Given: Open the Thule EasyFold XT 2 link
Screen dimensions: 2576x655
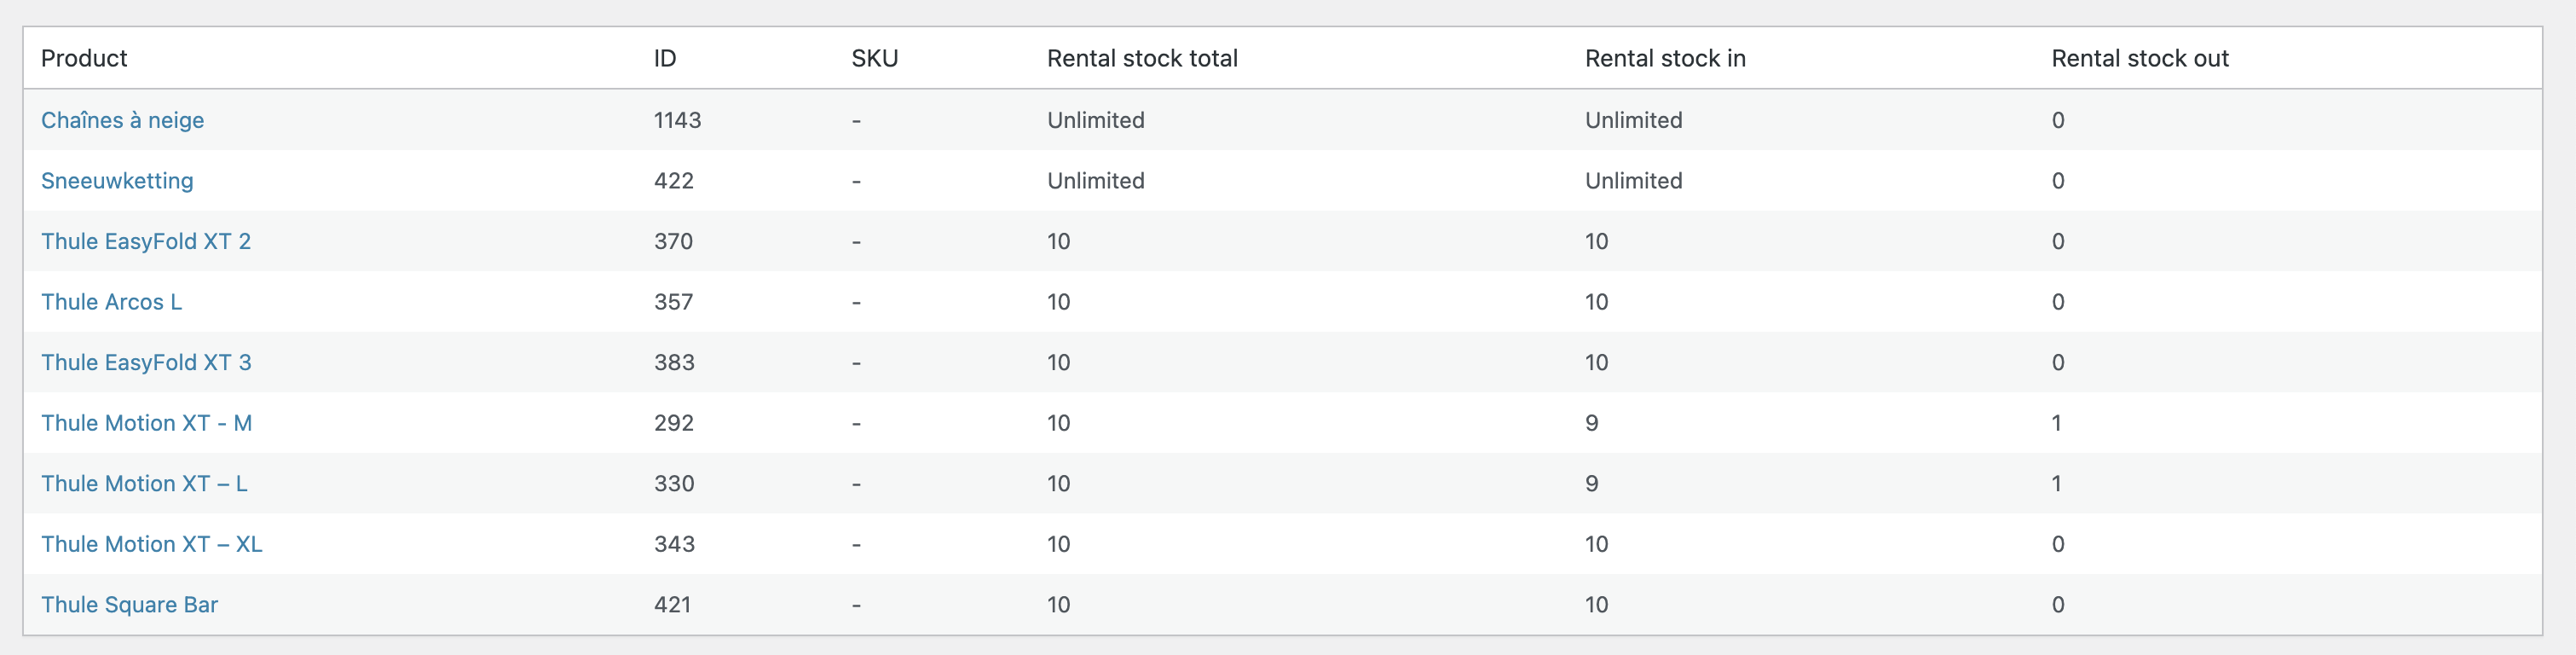Looking at the screenshot, I should 146,241.
